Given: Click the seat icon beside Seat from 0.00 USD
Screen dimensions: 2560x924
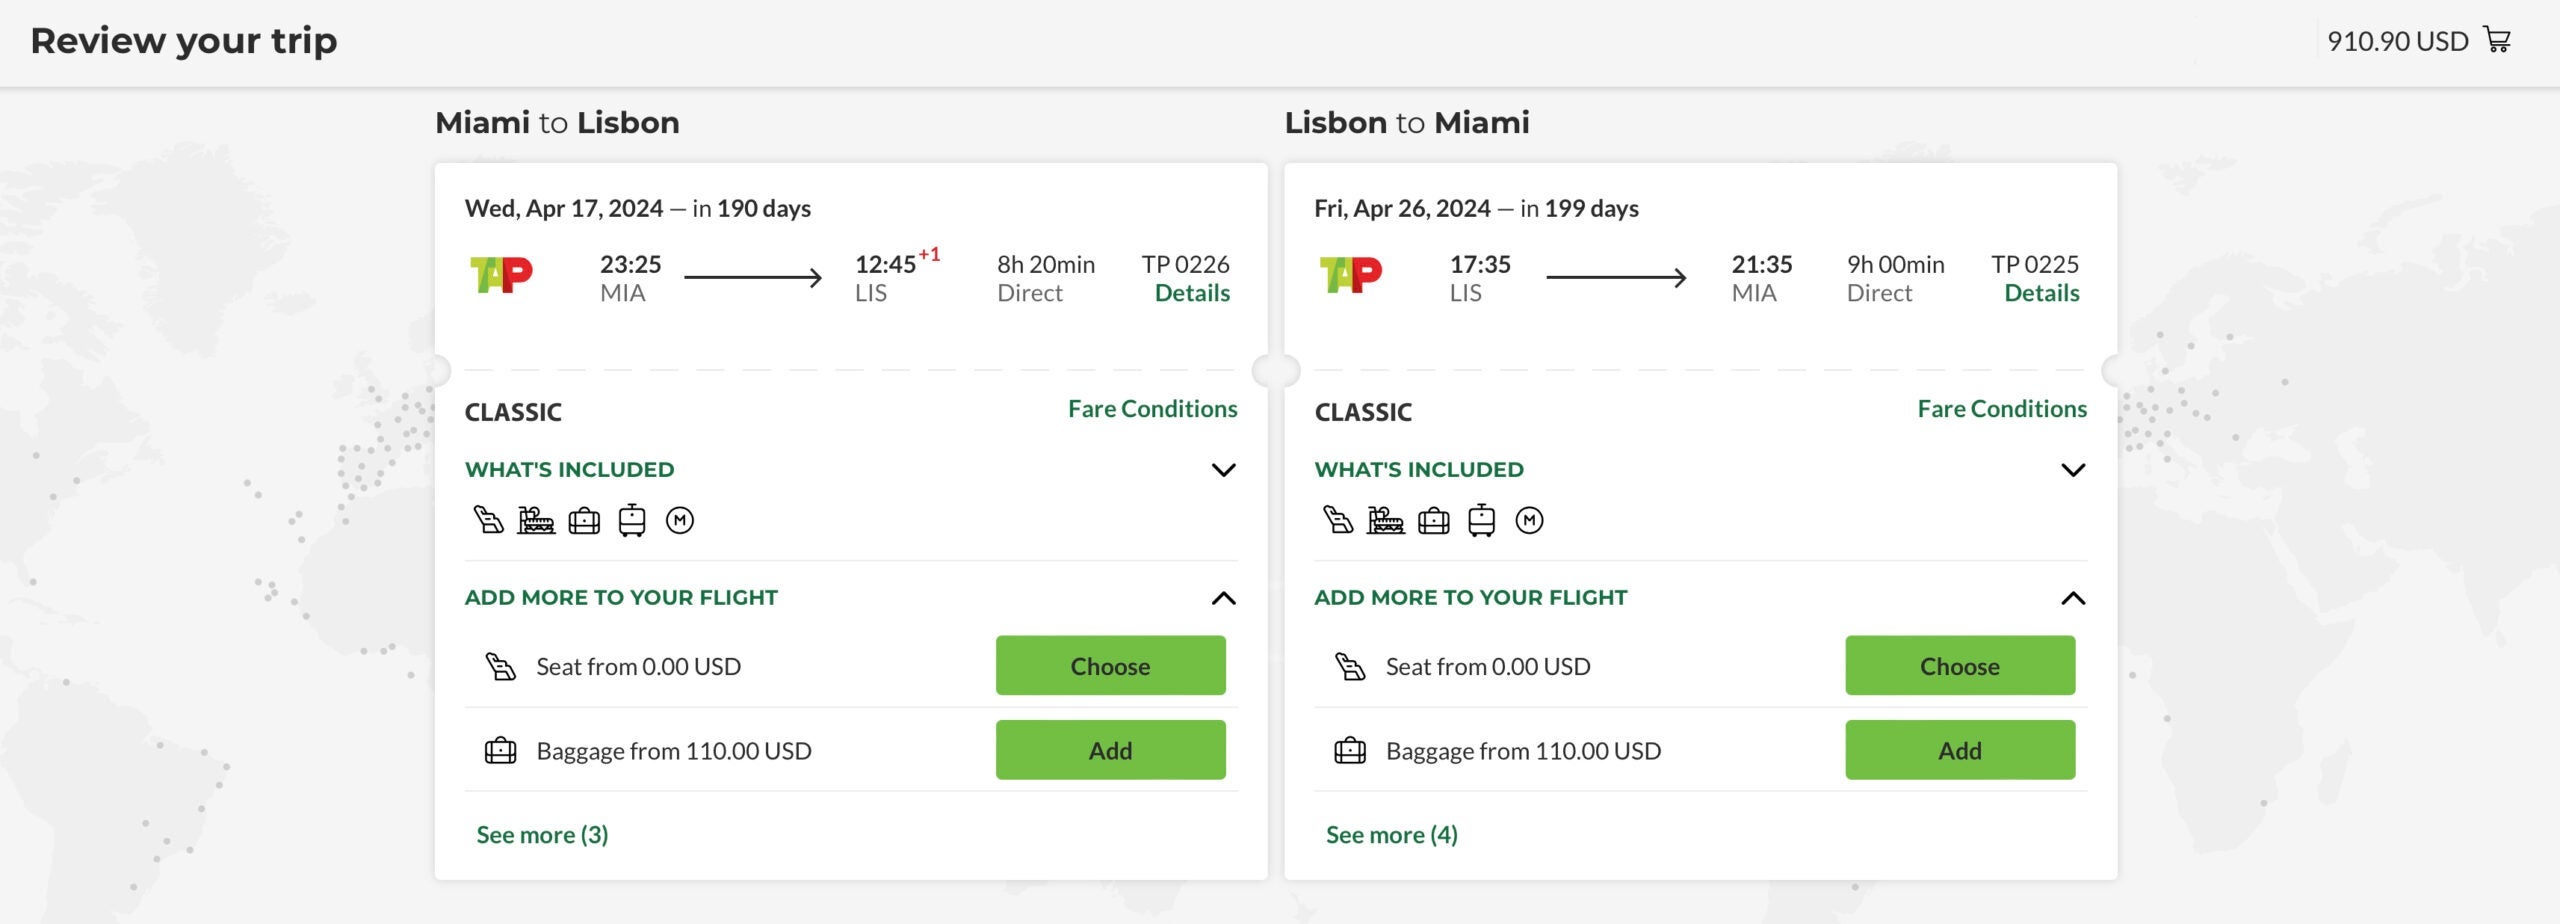Looking at the screenshot, I should (x=498, y=665).
